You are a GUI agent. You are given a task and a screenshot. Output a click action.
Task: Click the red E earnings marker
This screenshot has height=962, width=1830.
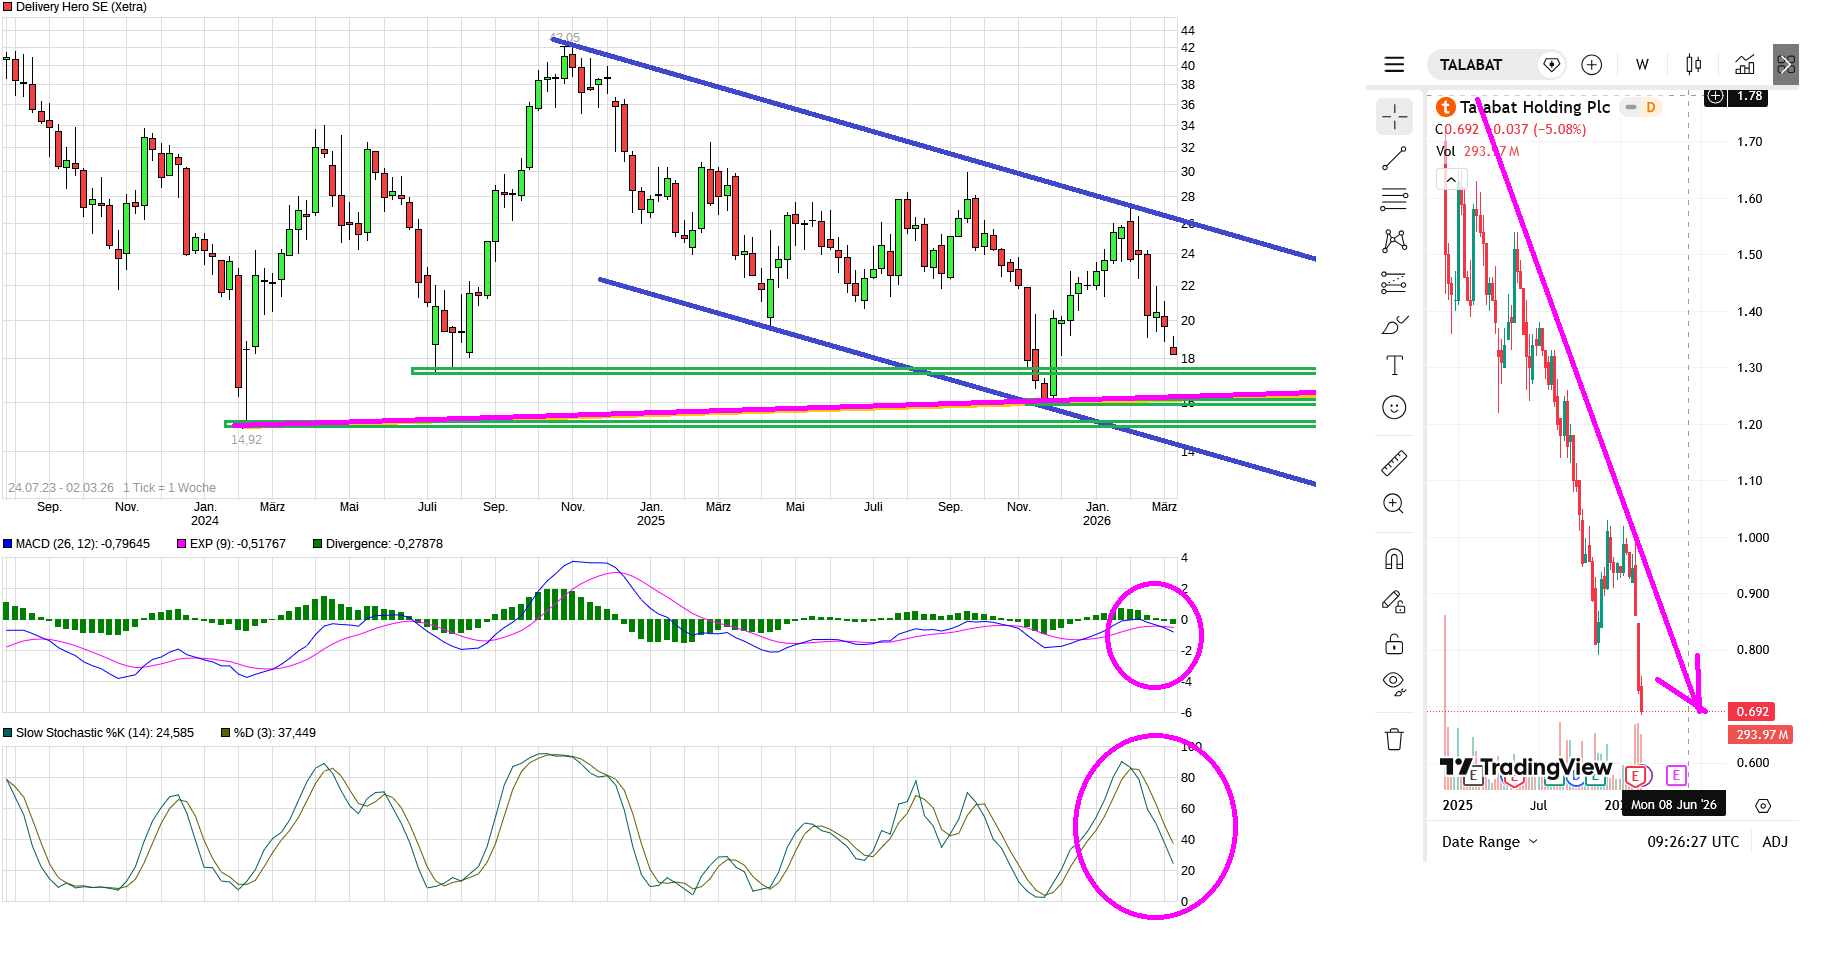1636,775
